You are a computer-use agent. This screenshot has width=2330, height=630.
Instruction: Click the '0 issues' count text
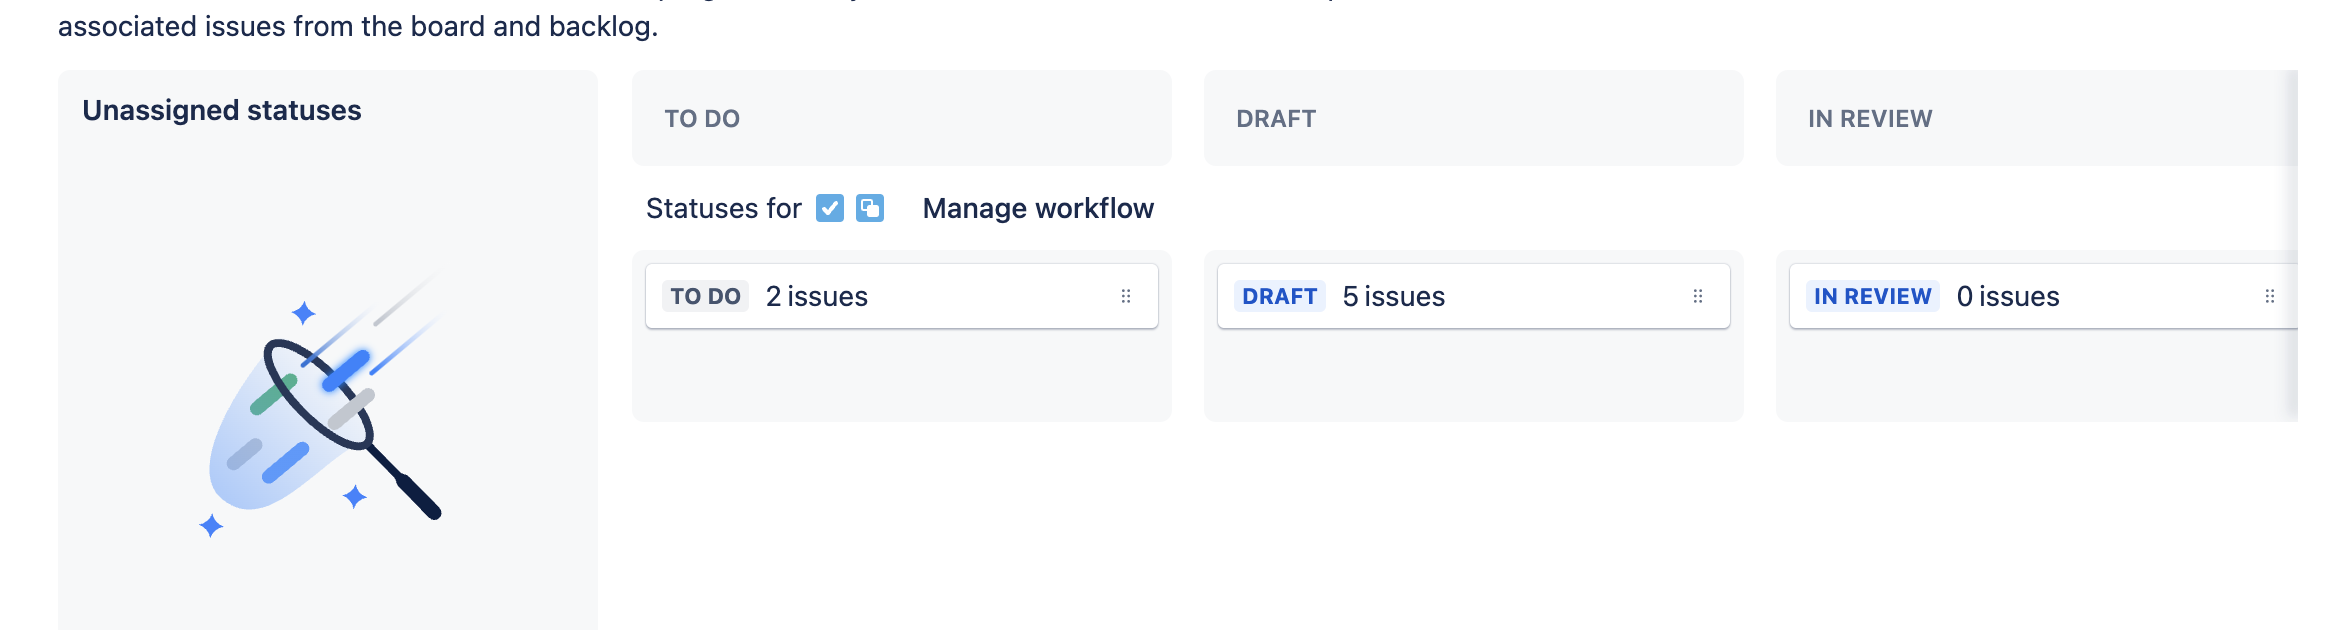[x=2008, y=296]
